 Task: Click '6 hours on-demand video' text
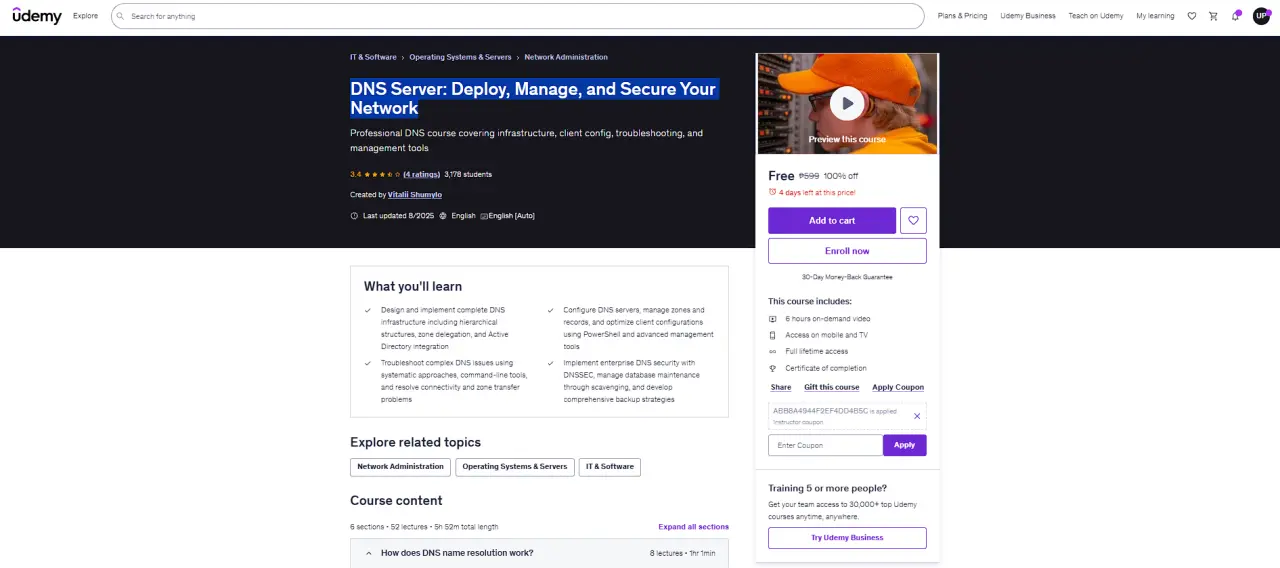pyautogui.click(x=828, y=318)
